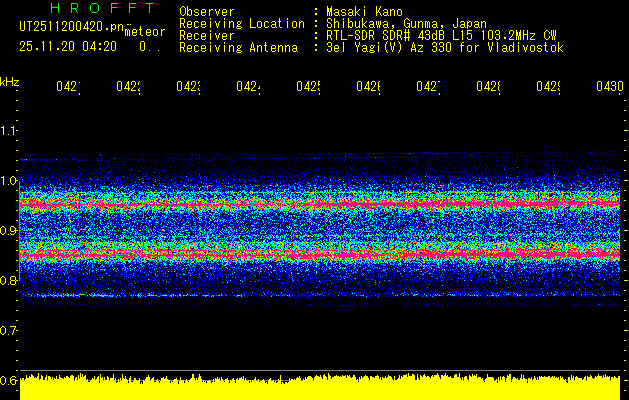Click the date stamp 25.11.20 04:20
The width and height of the screenshot is (629, 400).
click(x=68, y=47)
